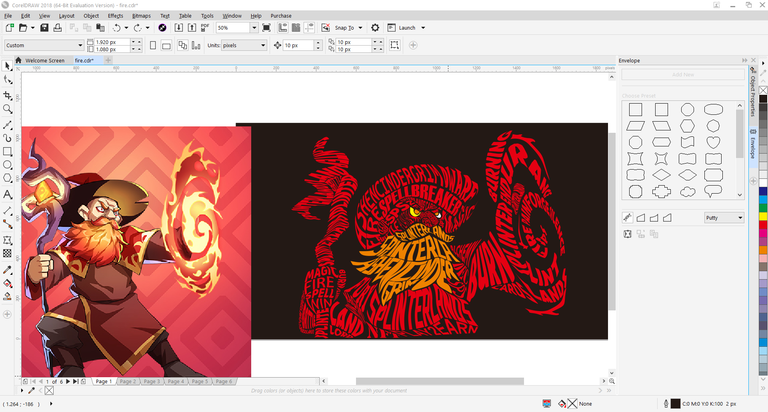Publish to PDF icon
This screenshot has height=412, width=768.
point(205,28)
